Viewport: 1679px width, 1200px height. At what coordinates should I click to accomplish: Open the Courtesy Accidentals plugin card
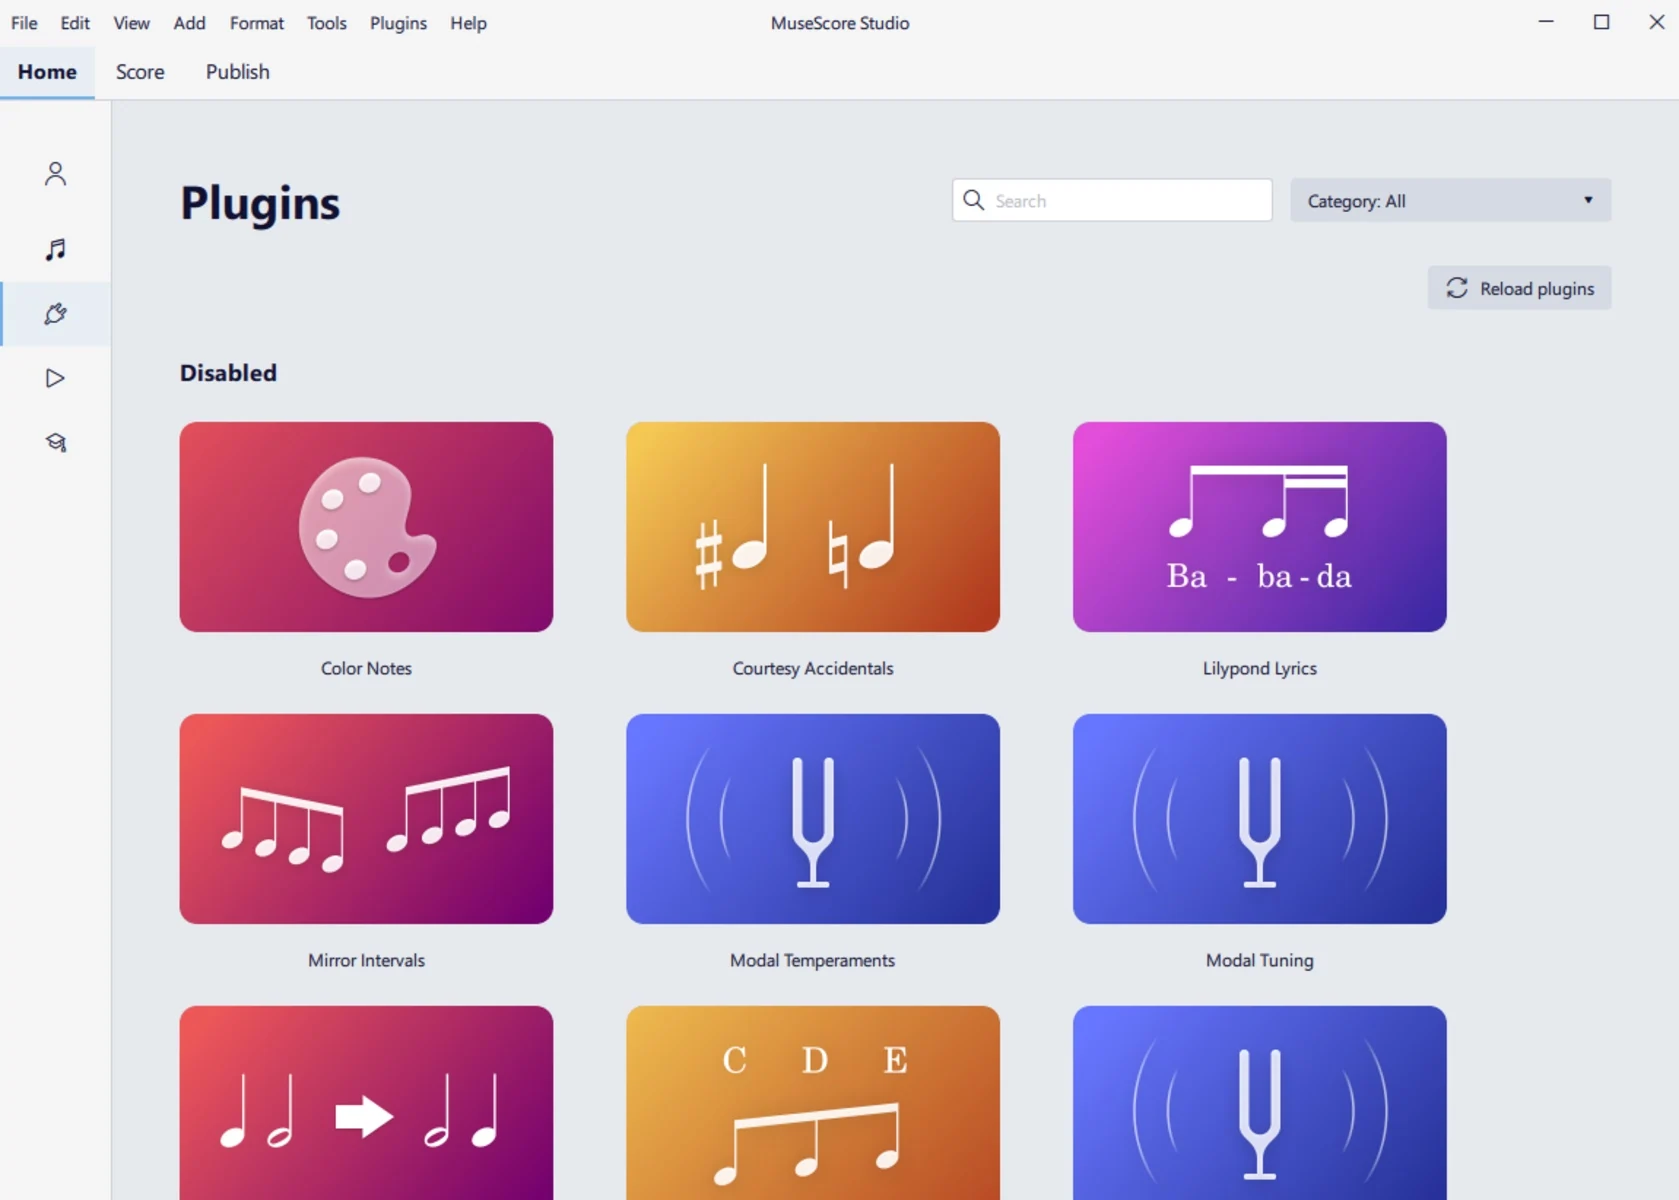(x=813, y=527)
